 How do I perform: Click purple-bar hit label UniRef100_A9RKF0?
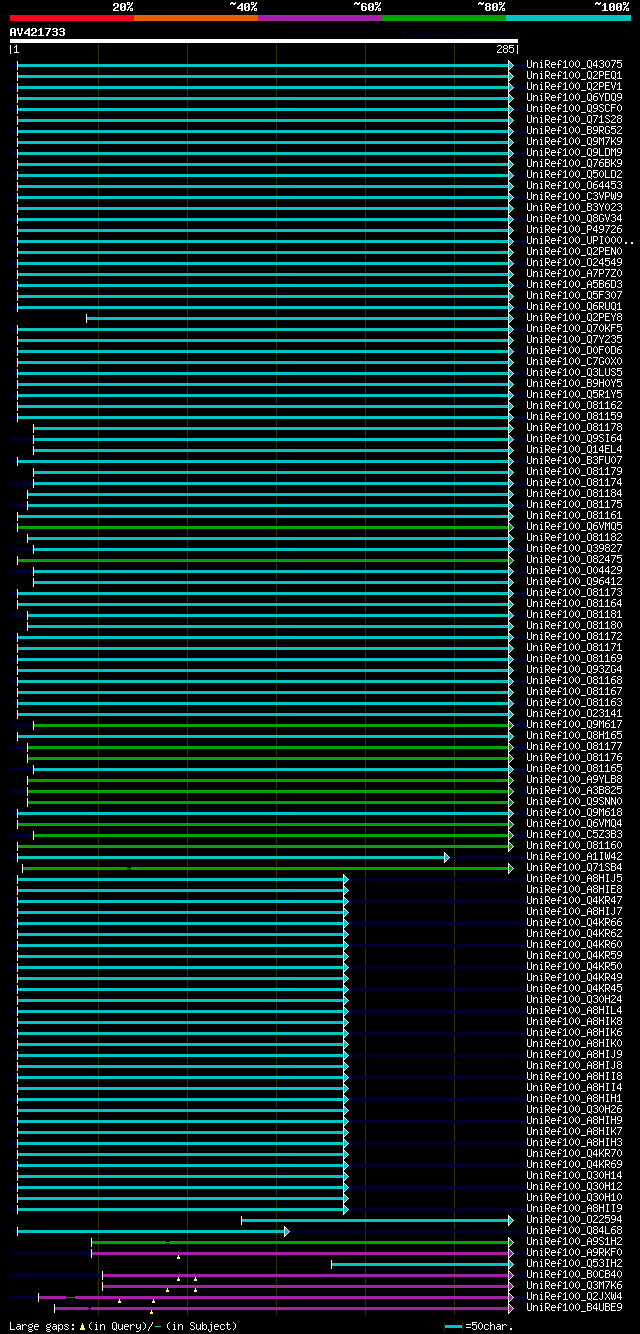coord(574,1252)
